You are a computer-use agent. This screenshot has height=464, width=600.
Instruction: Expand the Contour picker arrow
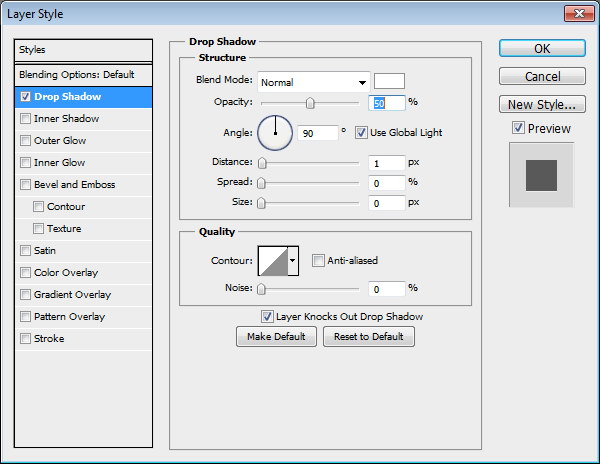[293, 261]
